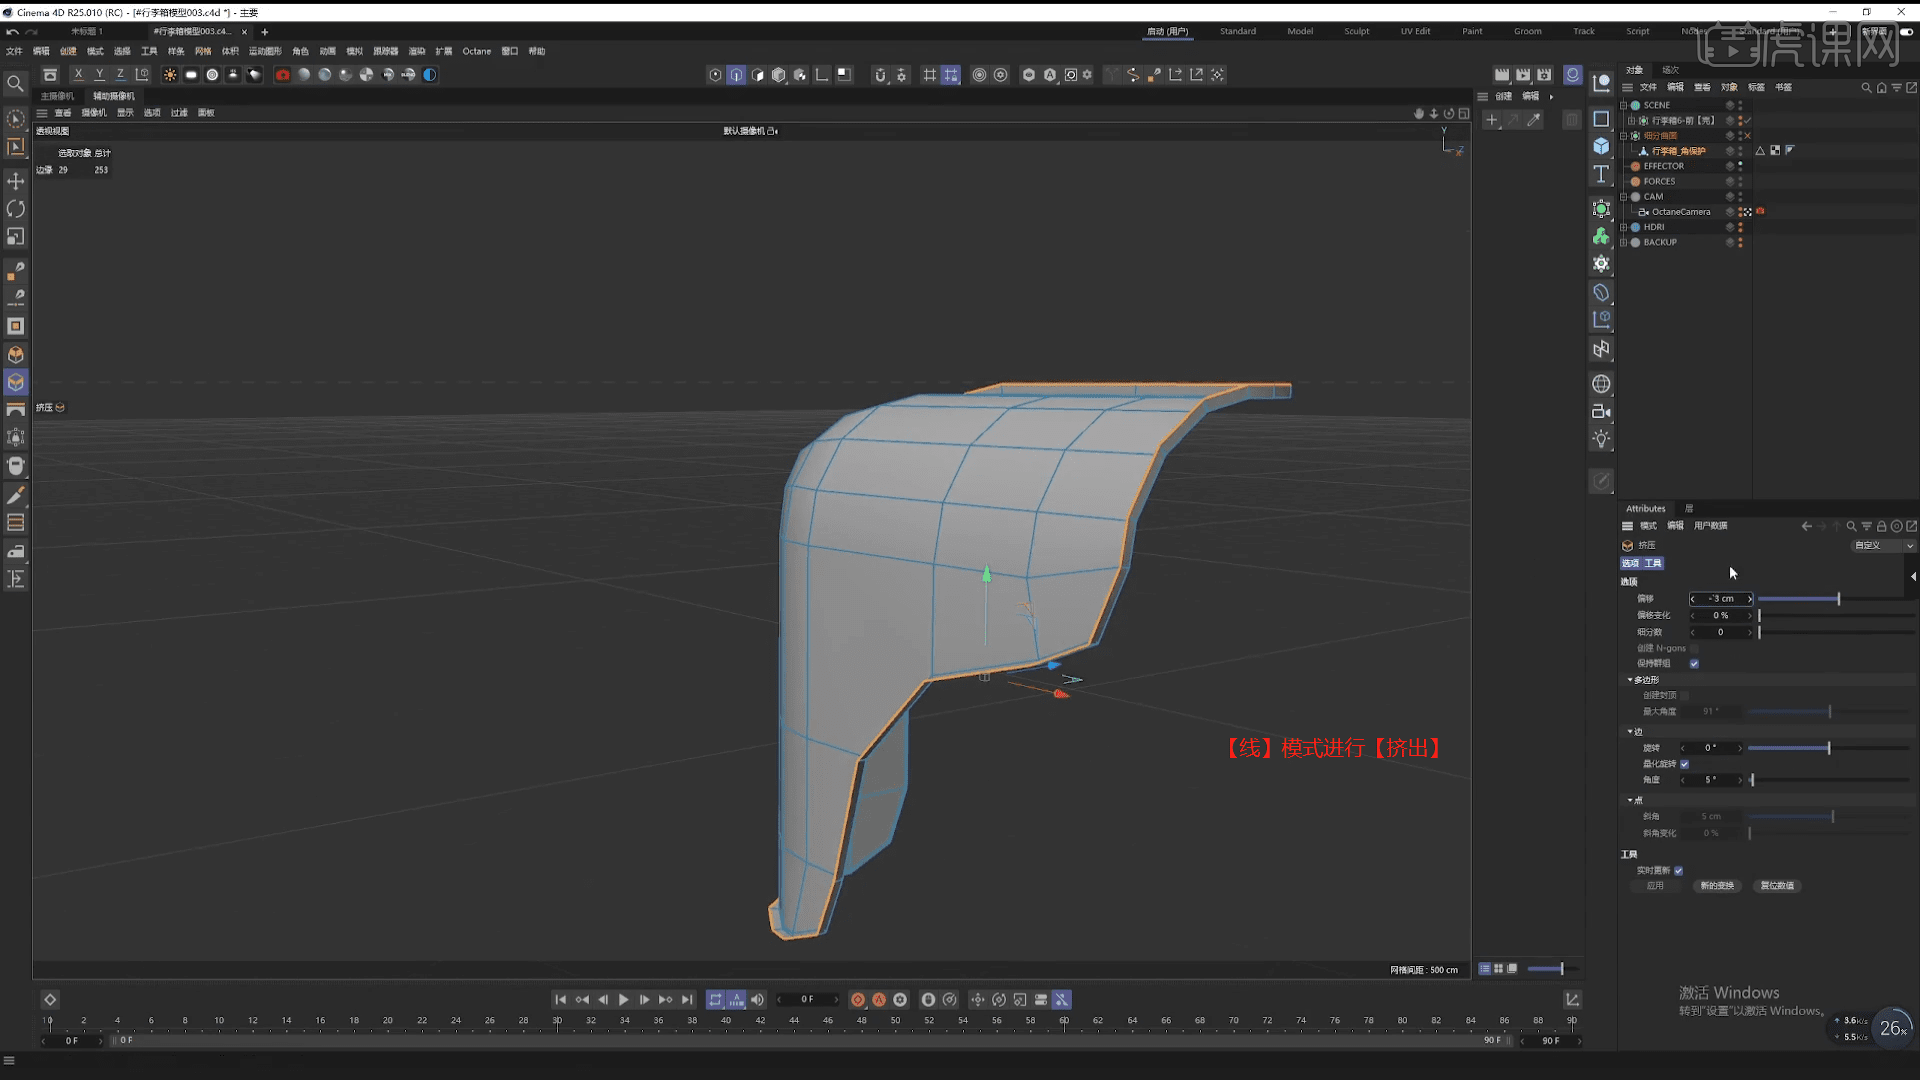Open the 自定义 dropdown in Attributes
The image size is (1920, 1080).
pyautogui.click(x=1883, y=546)
